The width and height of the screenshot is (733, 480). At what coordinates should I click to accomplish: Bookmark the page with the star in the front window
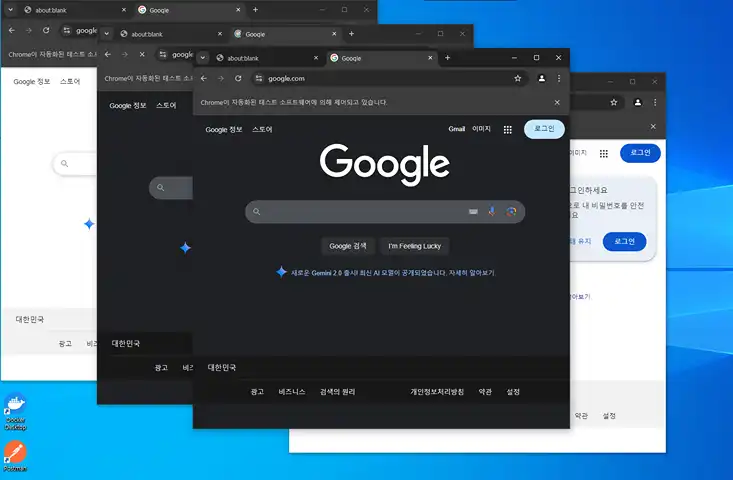coord(517,79)
